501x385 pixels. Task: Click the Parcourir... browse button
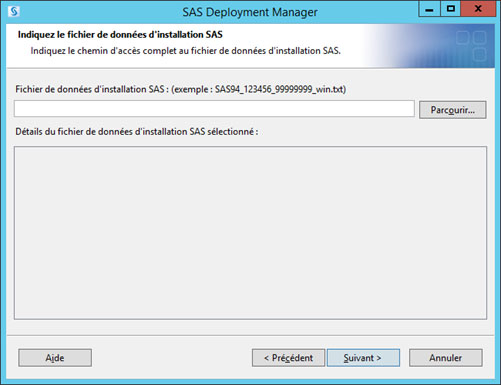452,110
